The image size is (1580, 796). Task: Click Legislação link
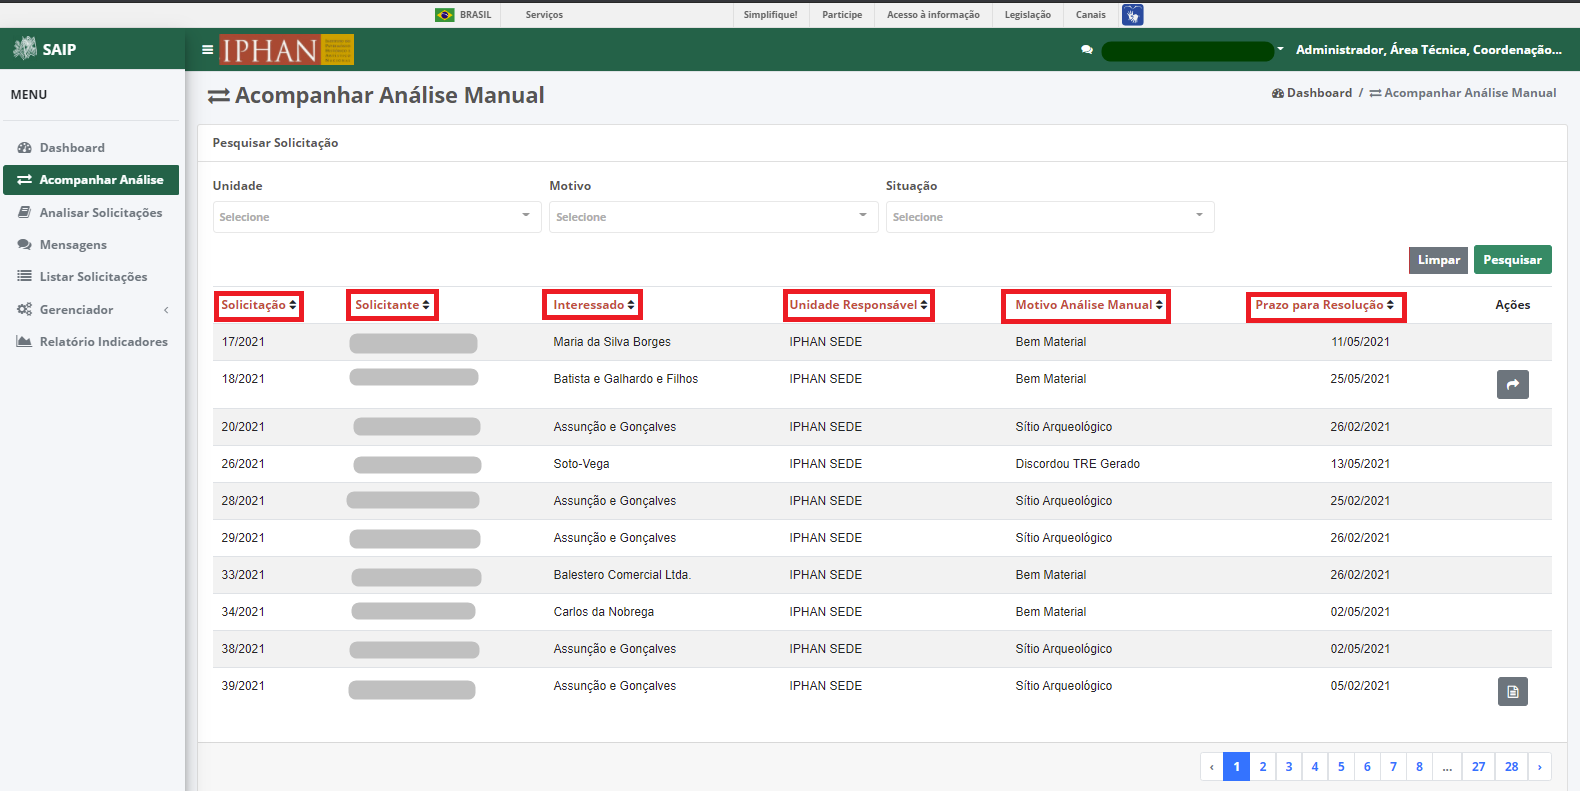coord(1028,15)
